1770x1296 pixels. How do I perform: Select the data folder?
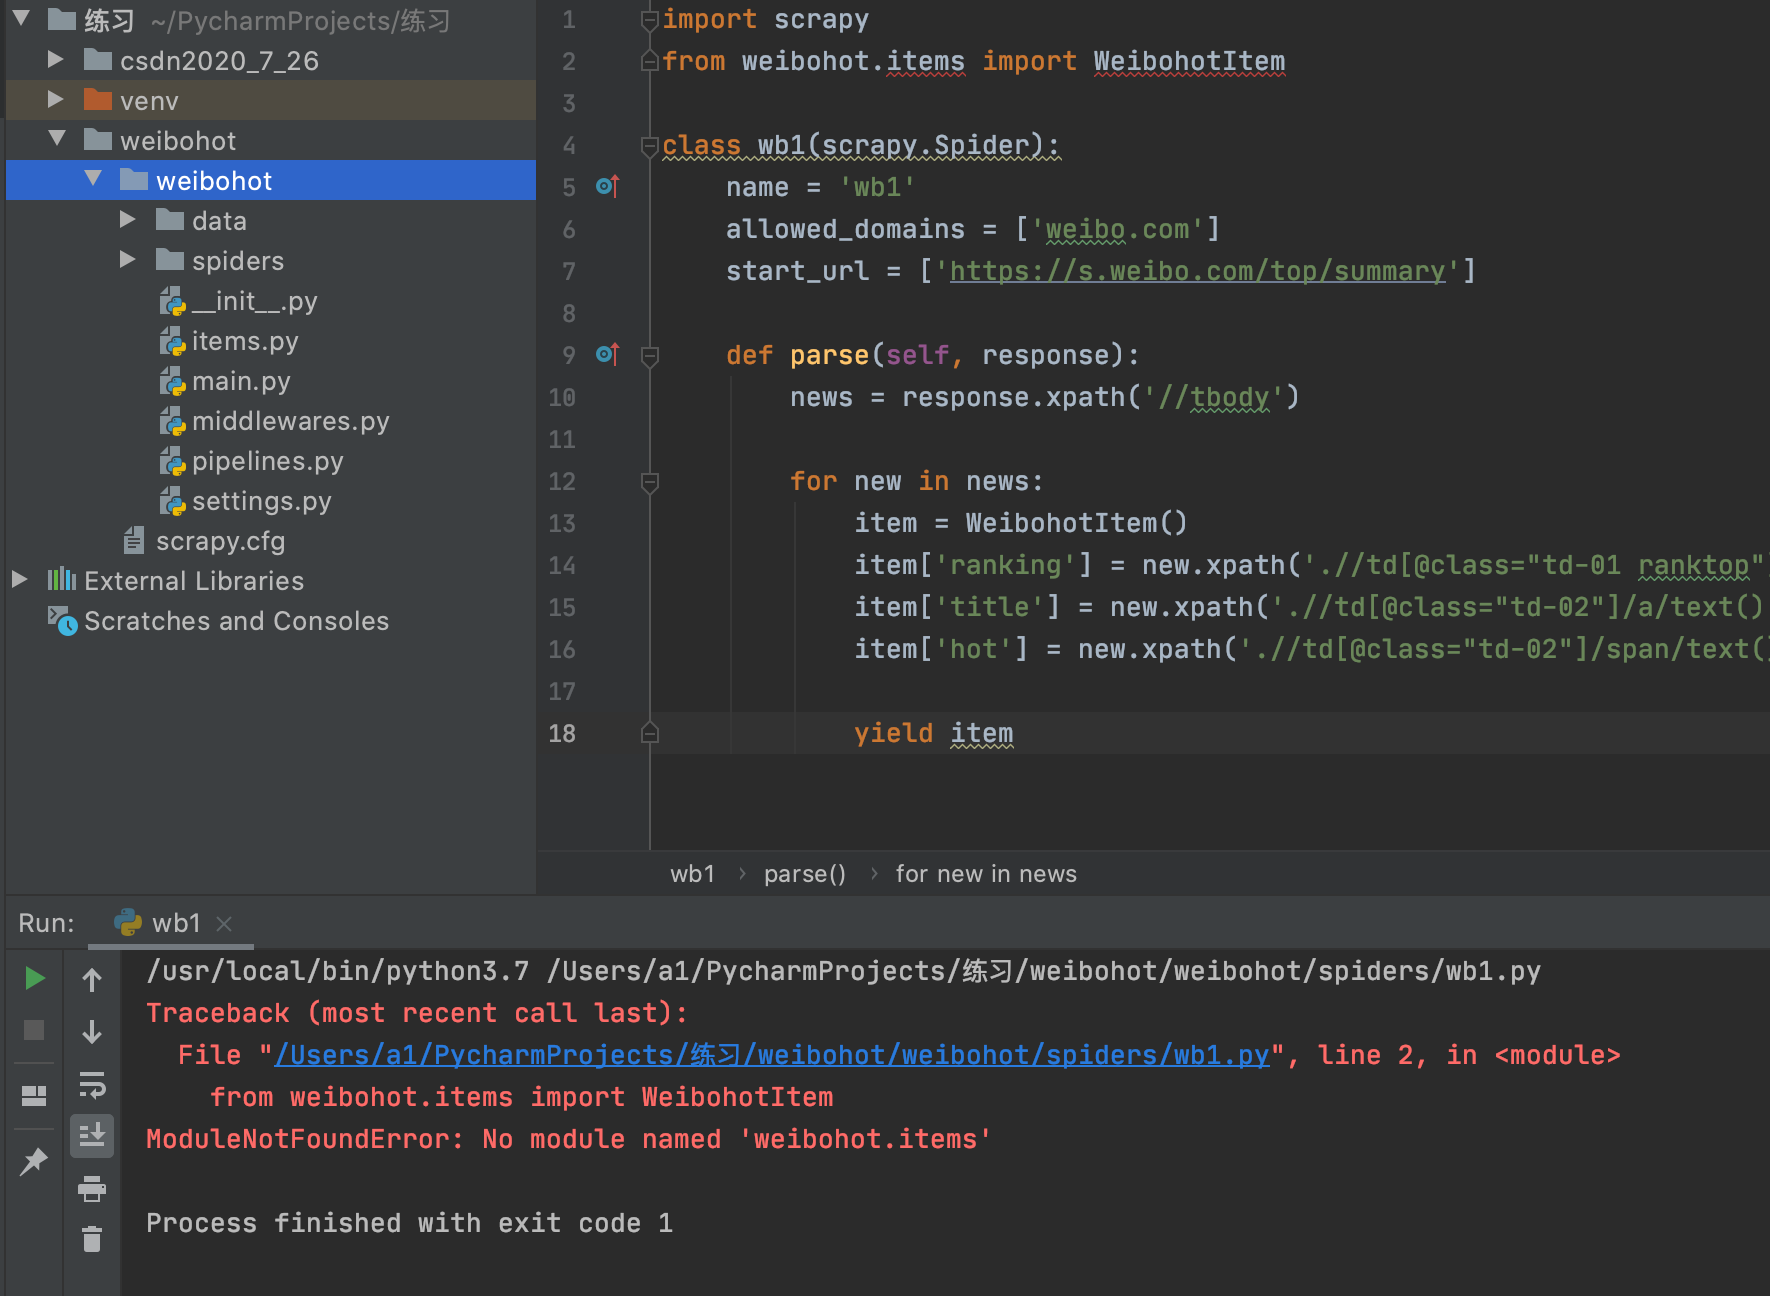tap(219, 221)
